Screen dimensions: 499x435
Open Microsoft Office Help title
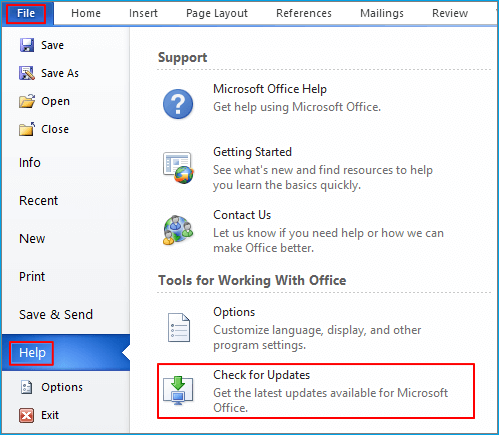coord(270,89)
